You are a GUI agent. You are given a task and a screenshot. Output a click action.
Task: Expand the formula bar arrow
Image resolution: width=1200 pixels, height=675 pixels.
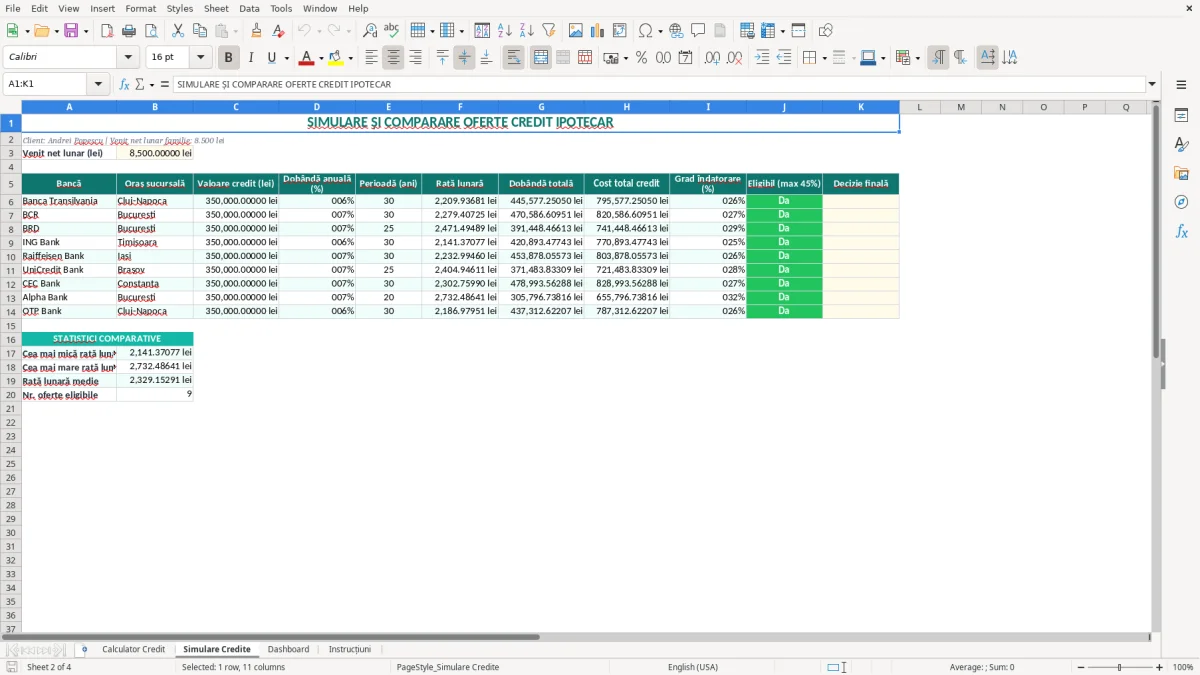1152,84
